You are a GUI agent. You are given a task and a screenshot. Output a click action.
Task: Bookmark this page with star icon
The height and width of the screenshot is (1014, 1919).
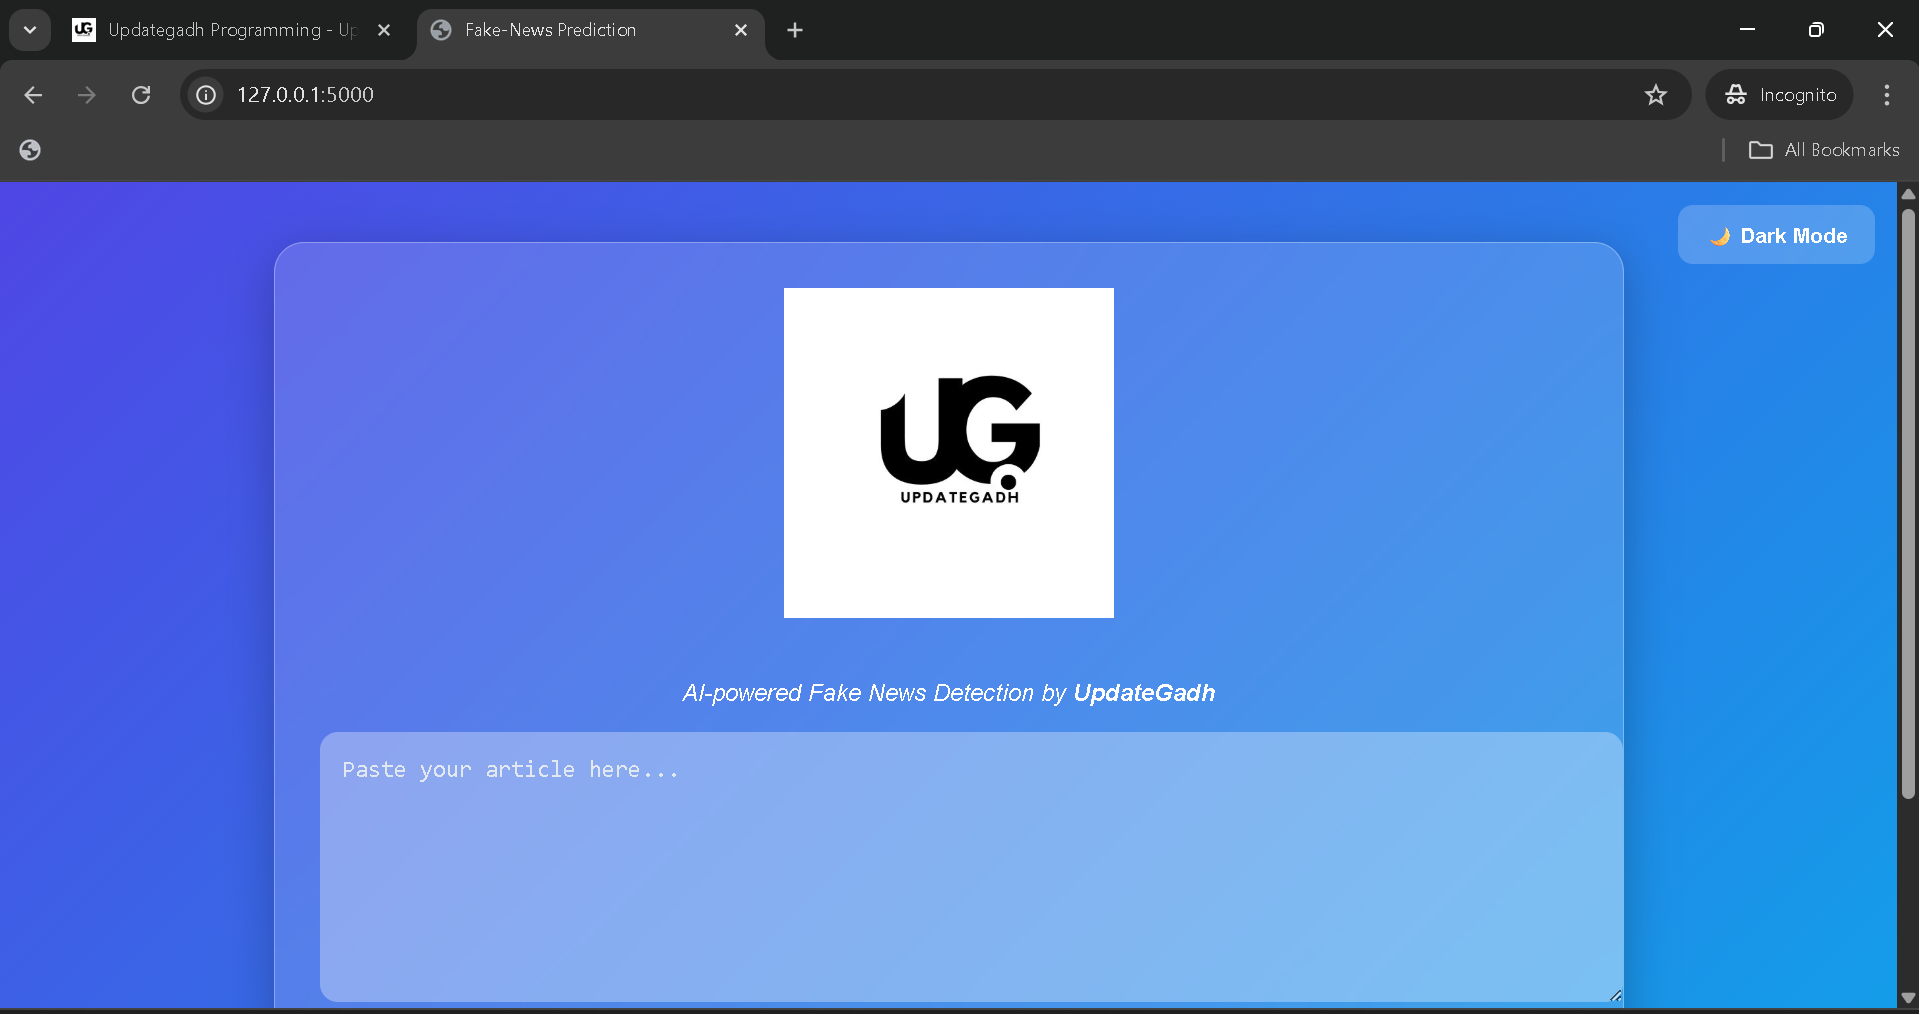point(1656,95)
